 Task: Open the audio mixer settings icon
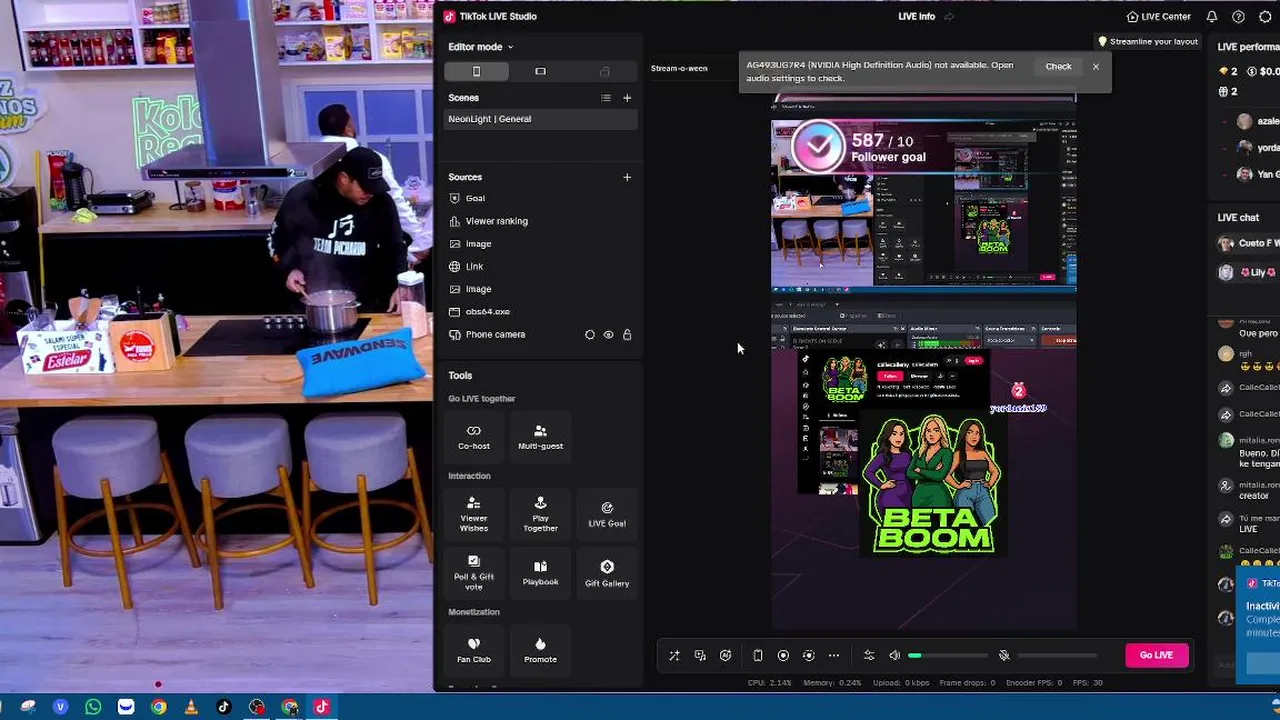point(869,656)
